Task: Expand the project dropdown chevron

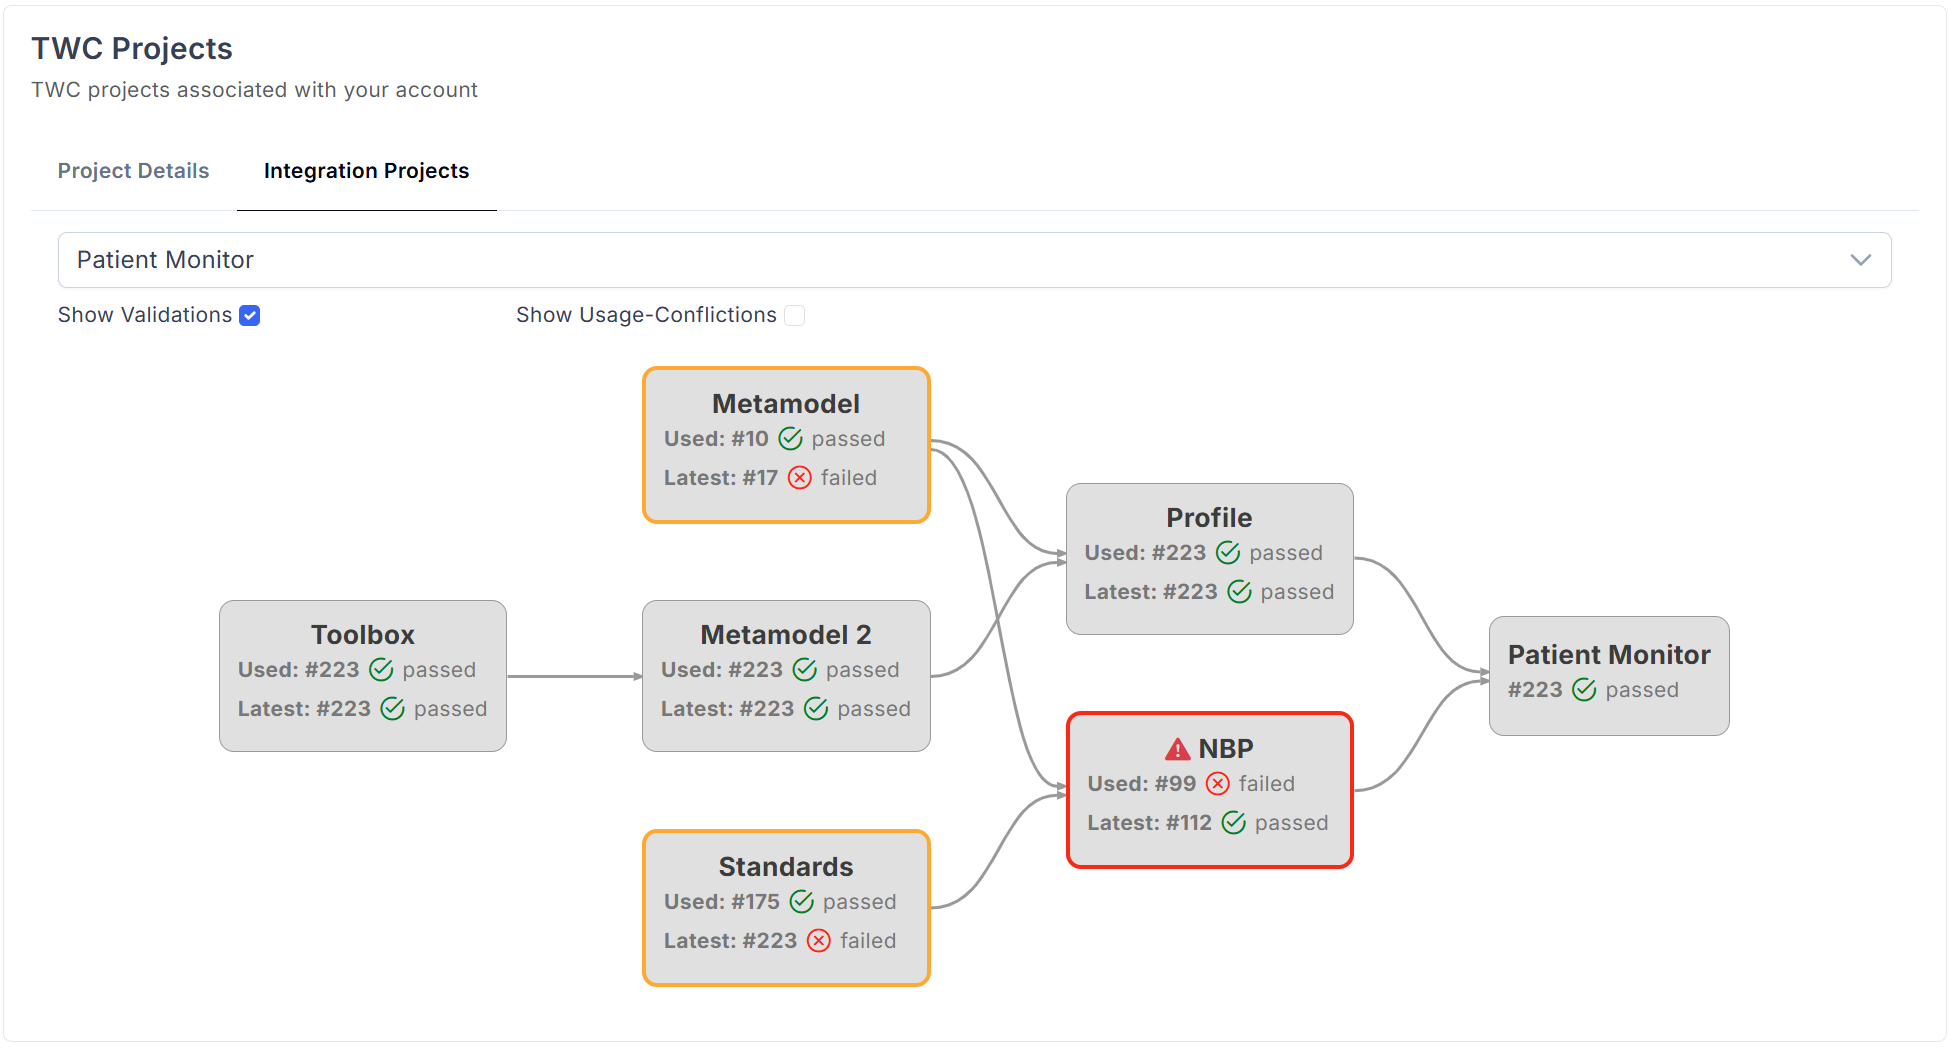Action: [1860, 260]
